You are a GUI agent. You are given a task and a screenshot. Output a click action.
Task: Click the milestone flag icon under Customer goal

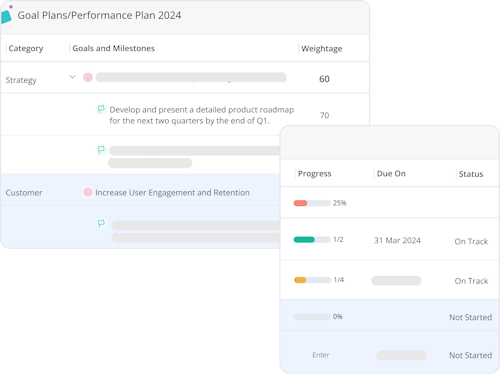click(101, 223)
